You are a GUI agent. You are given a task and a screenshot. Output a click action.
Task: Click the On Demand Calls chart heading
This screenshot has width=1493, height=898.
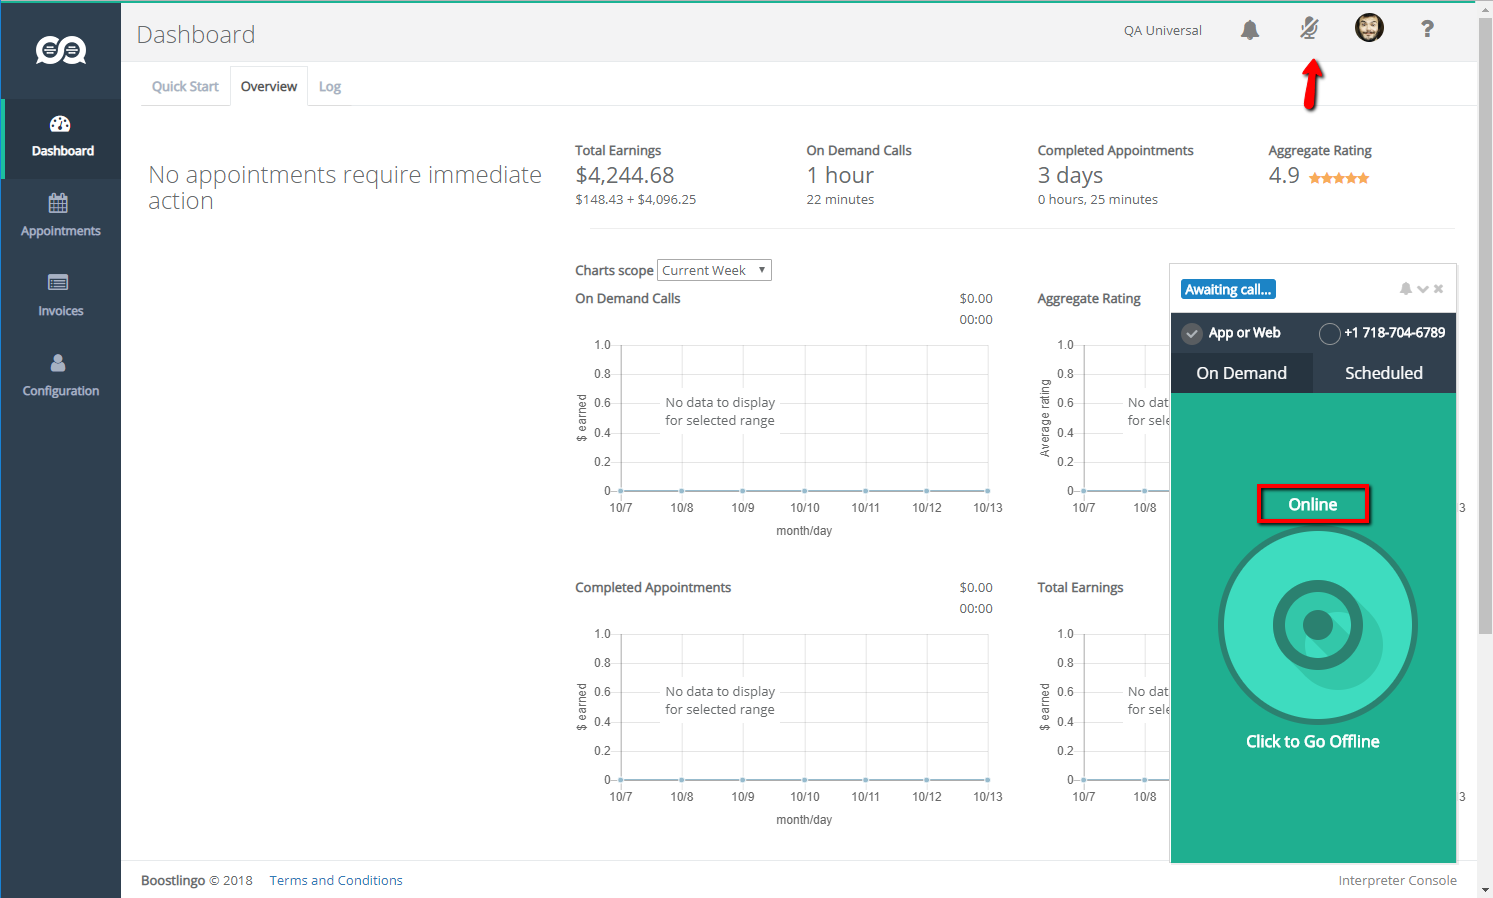(x=627, y=298)
